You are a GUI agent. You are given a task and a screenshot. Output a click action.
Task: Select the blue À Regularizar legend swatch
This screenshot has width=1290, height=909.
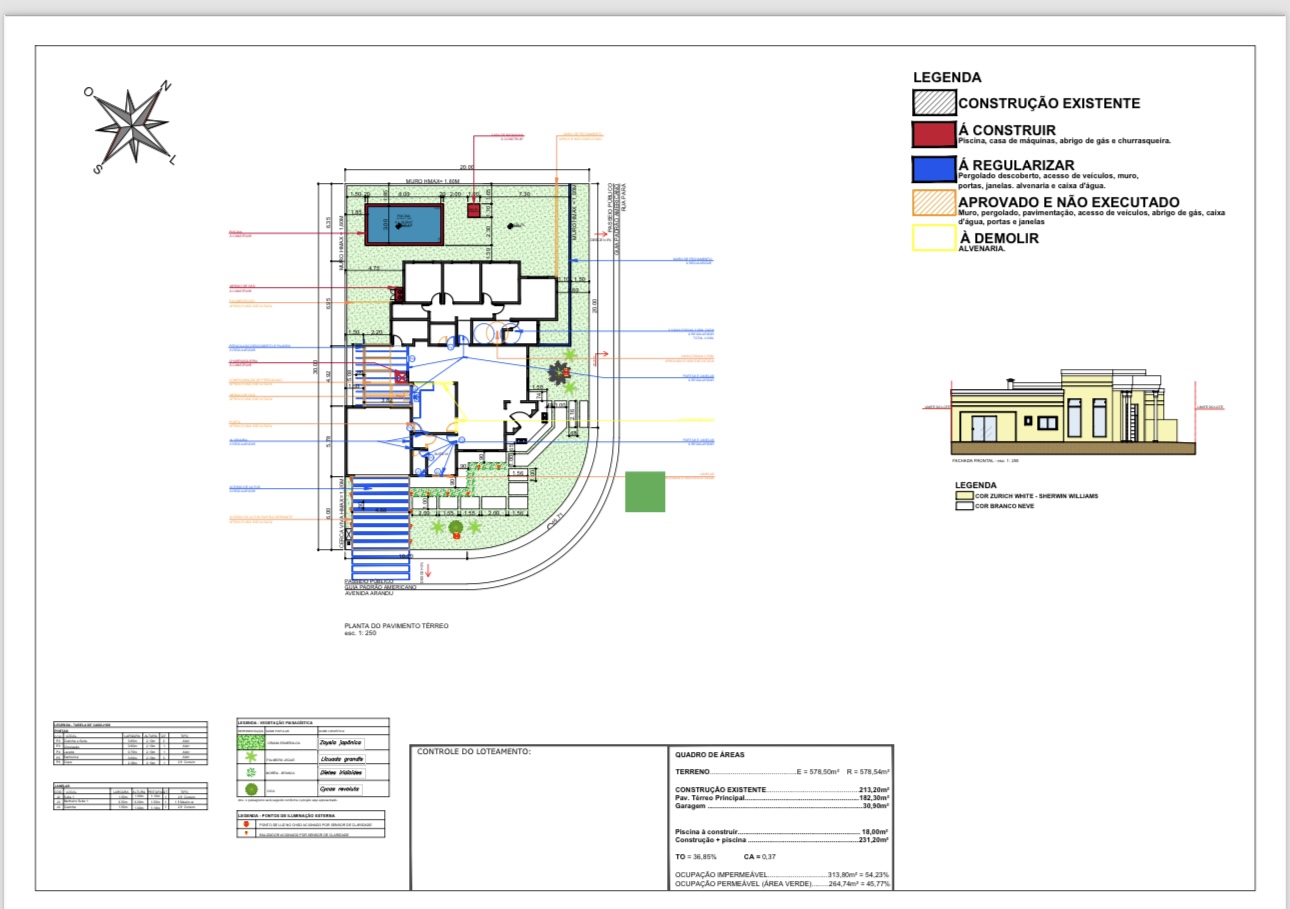point(933,169)
